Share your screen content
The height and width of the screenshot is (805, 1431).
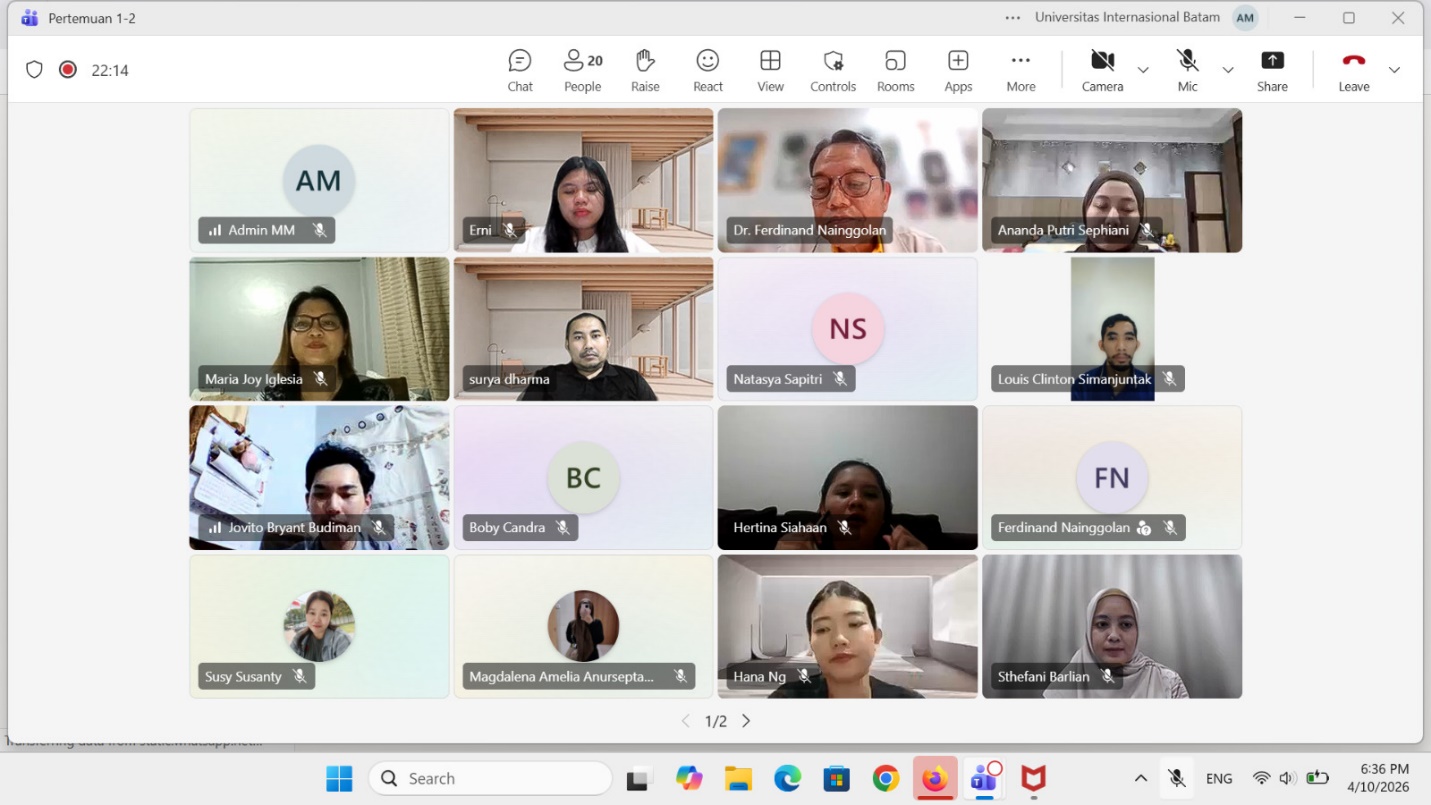pos(1272,70)
